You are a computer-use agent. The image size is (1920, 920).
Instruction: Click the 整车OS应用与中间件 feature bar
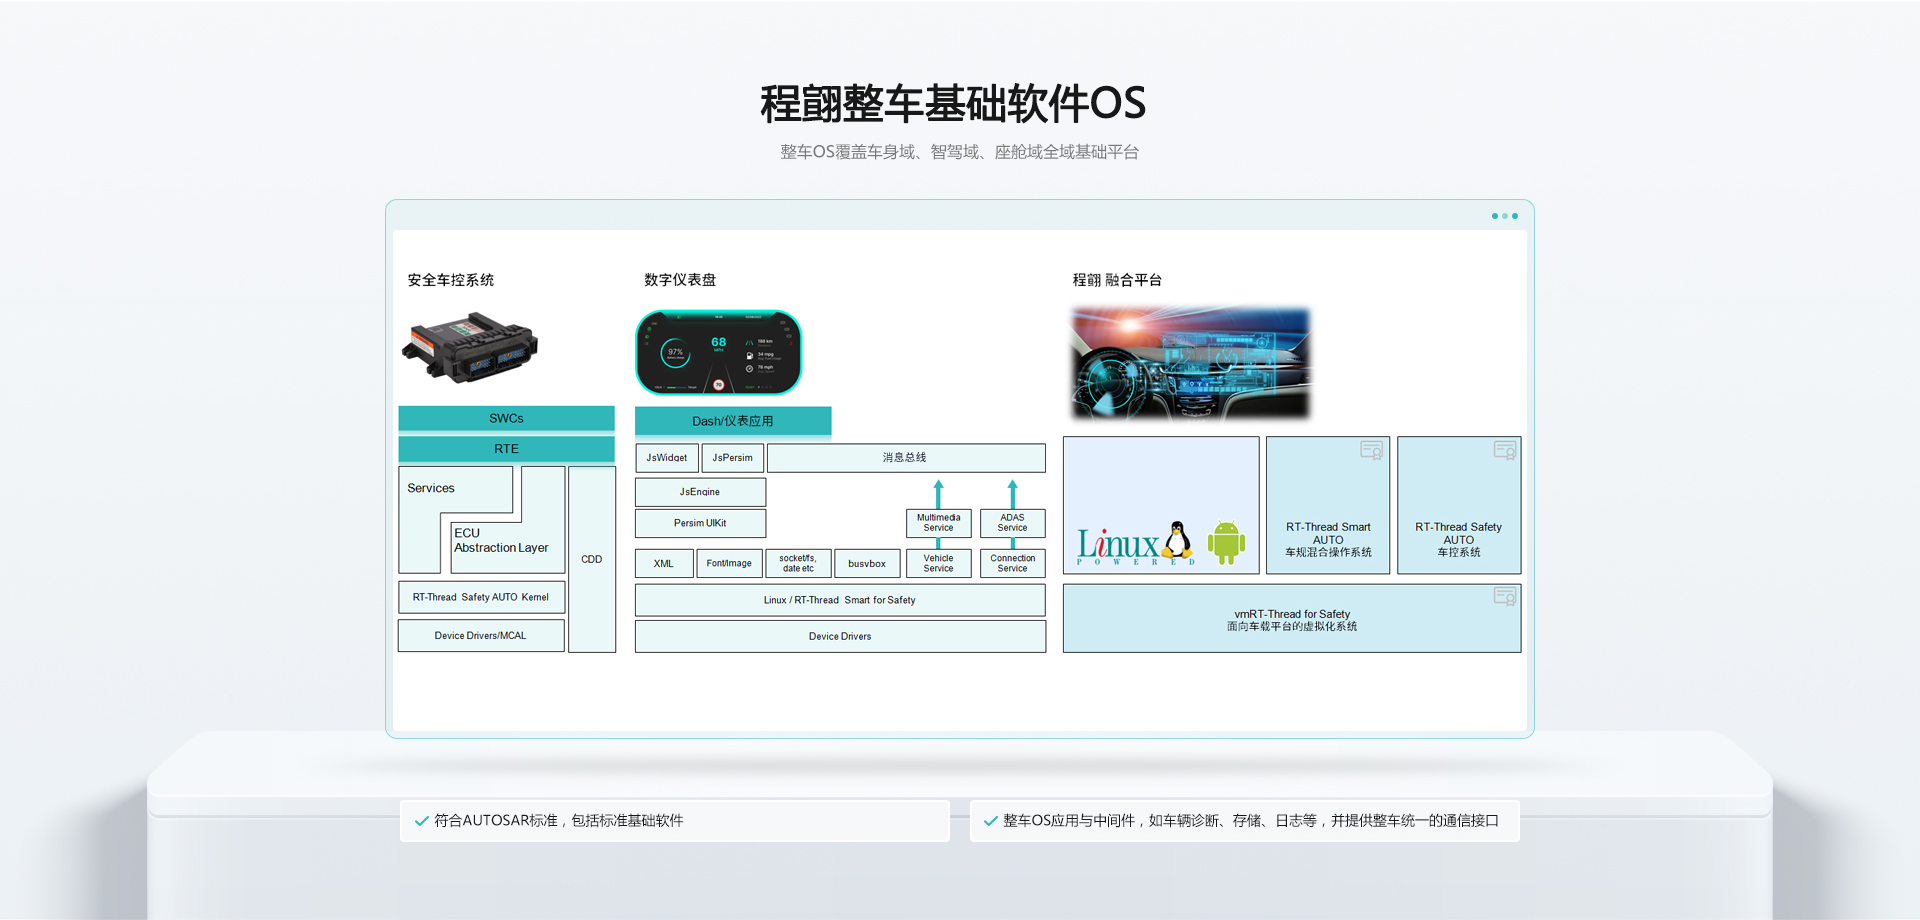(1245, 821)
